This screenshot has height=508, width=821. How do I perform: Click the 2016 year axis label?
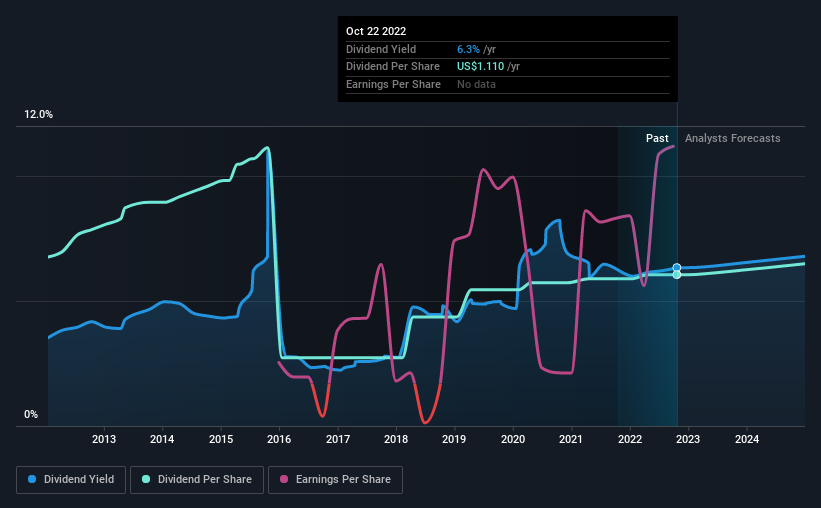tap(279, 439)
